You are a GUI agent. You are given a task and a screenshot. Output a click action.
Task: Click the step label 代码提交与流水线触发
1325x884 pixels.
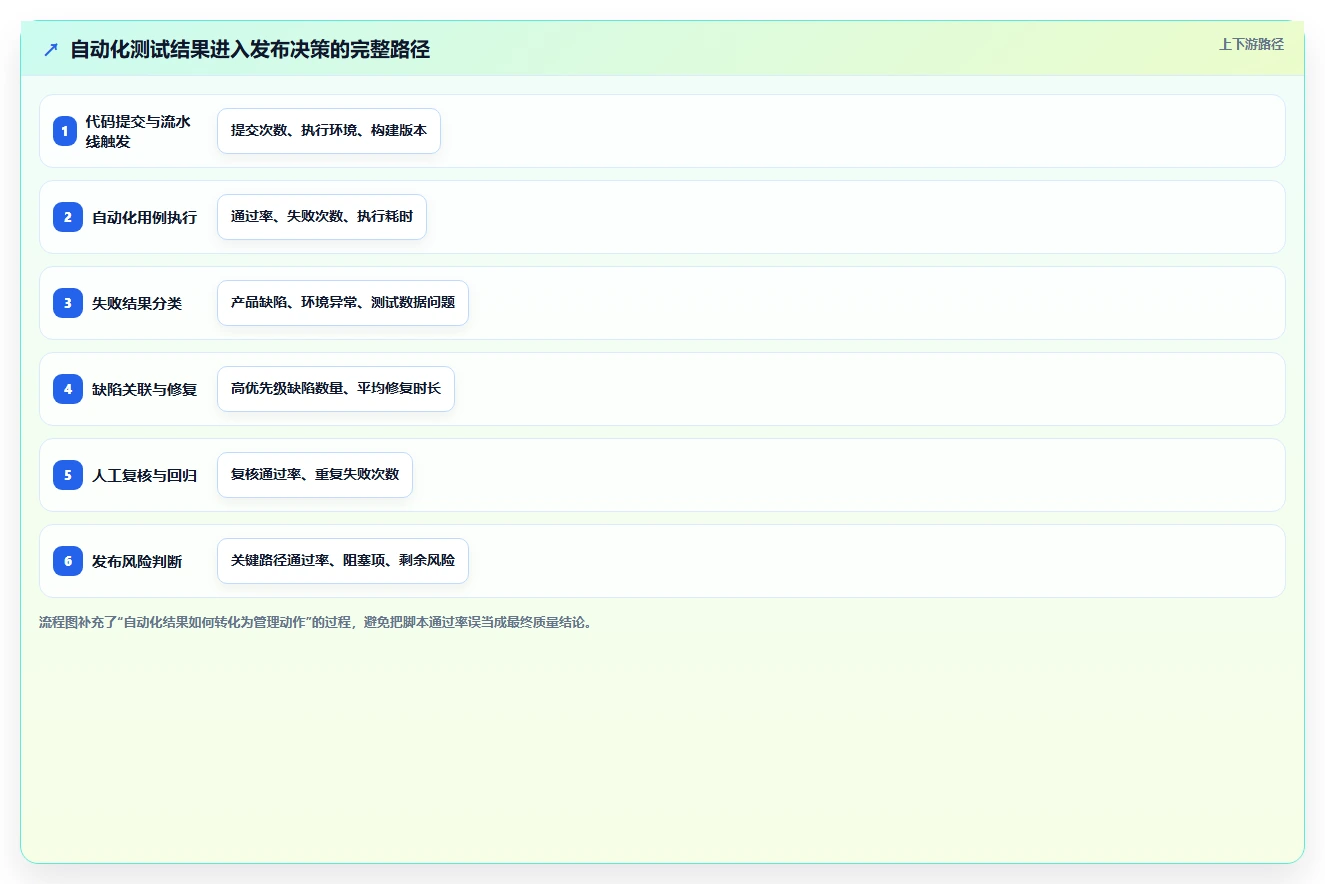tap(139, 131)
